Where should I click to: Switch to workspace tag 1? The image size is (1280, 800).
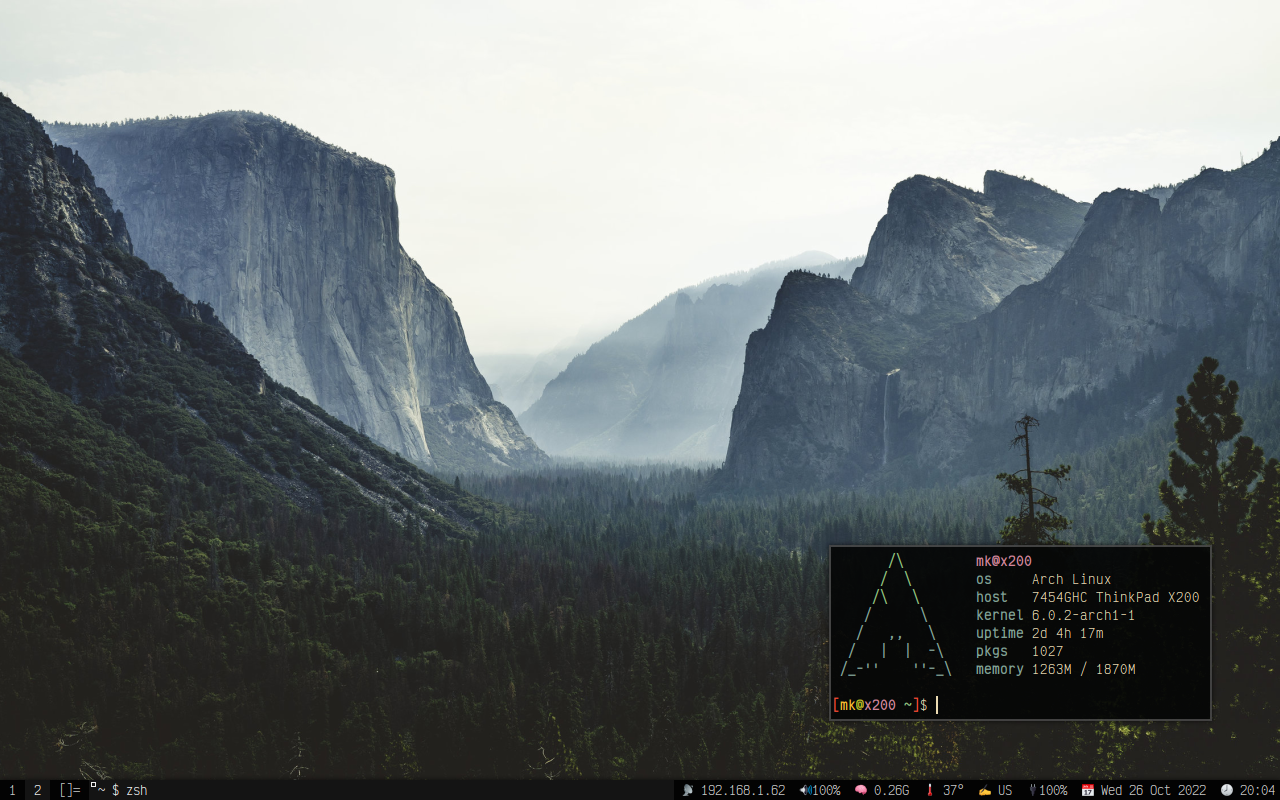[12, 790]
